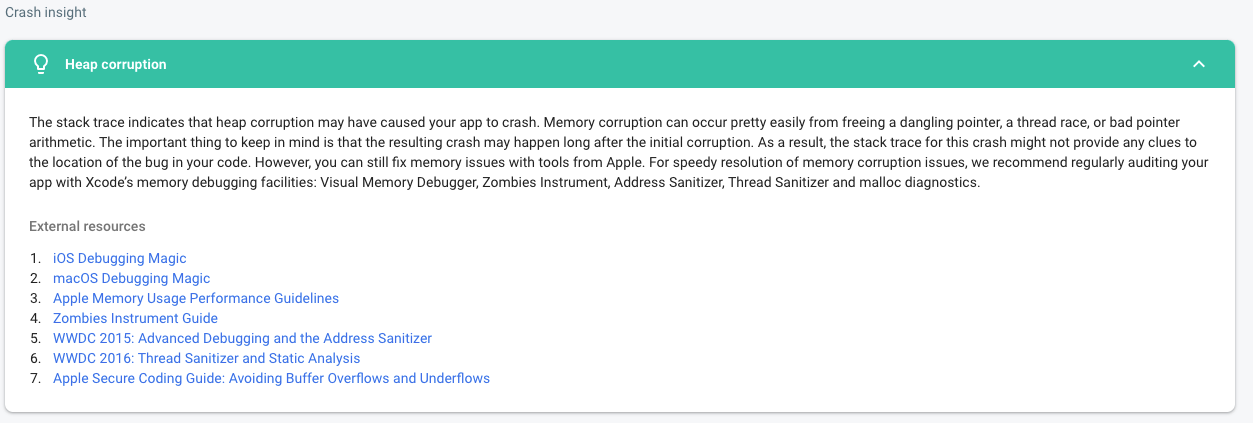
Task: Click the heap corruption description paragraph
Action: point(620,151)
